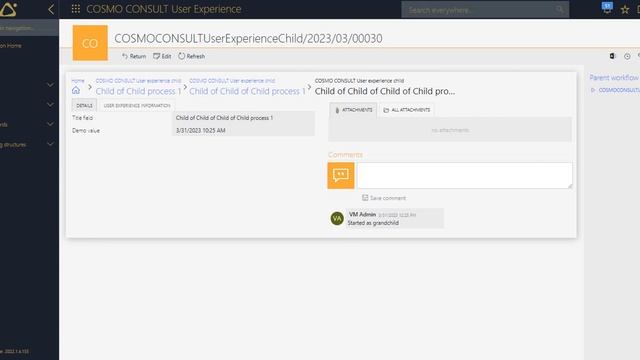Expand the first collapsed sidebar menu chevron
The image size is (640, 360).
click(x=50, y=84)
